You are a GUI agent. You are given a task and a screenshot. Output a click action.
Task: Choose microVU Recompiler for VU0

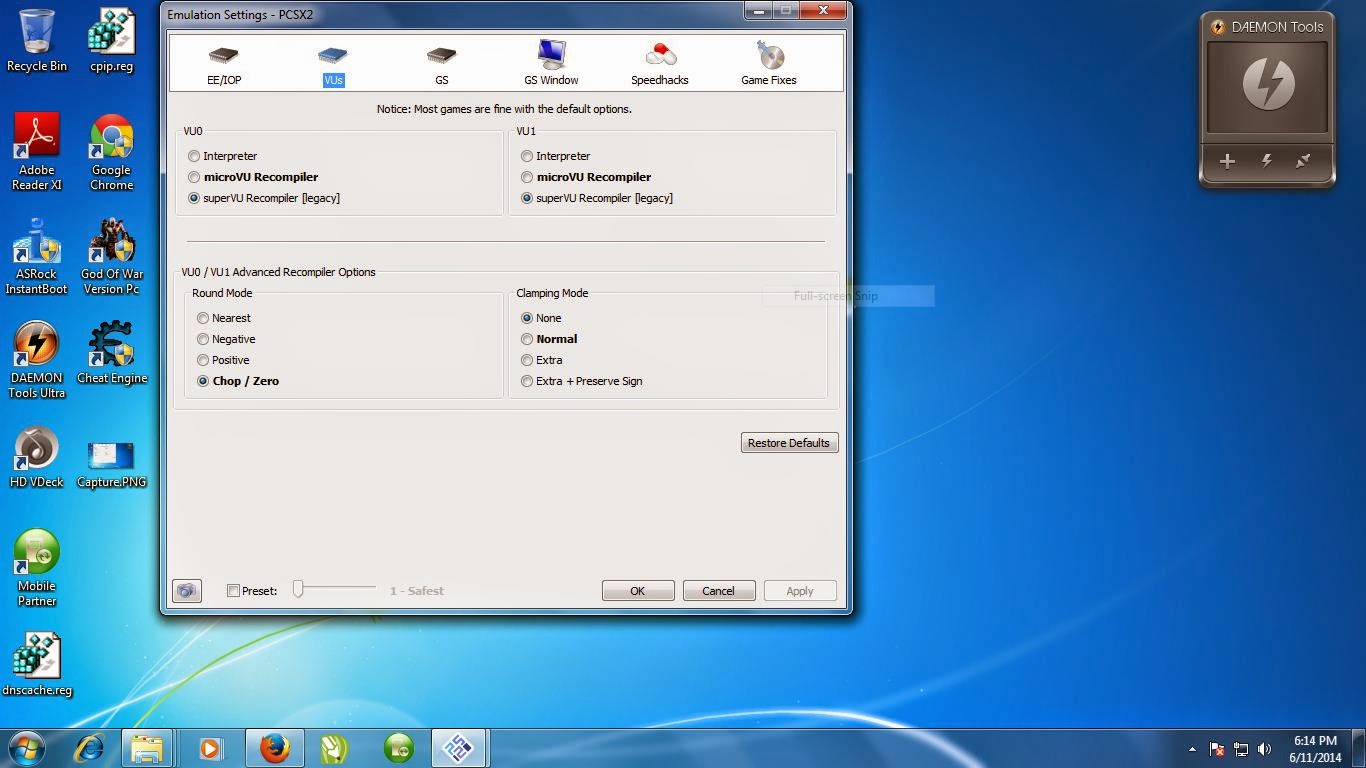pos(252,177)
